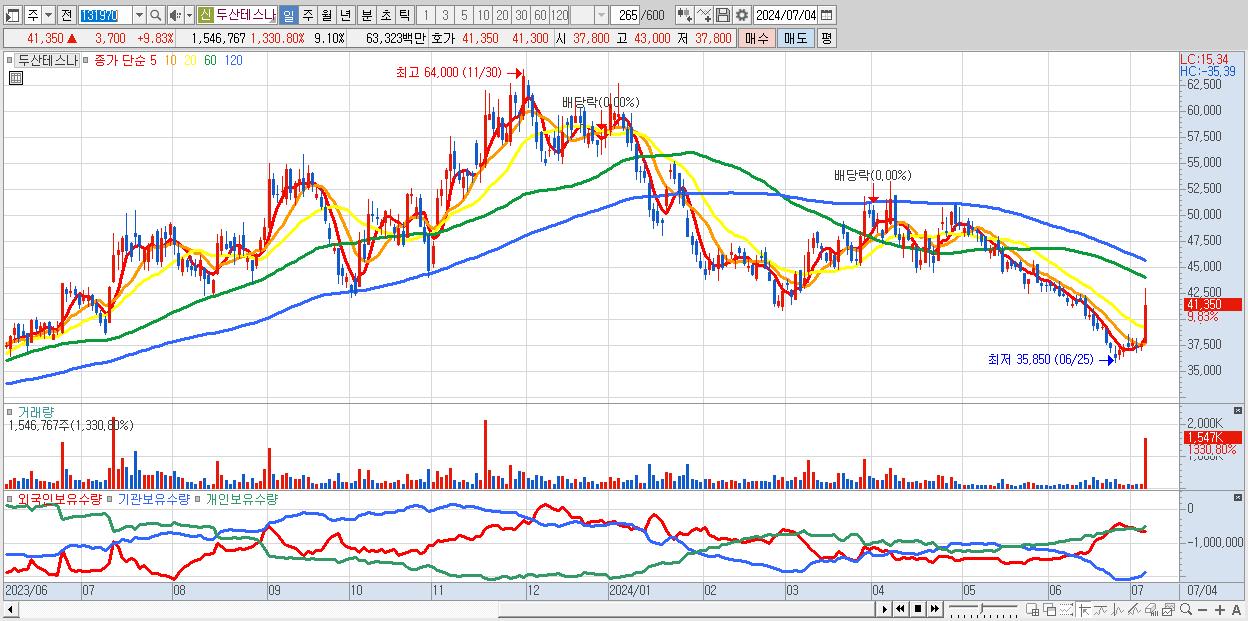Image resolution: width=1248 pixels, height=621 pixels.
Task: Select the 초 (second) period toggle
Action: click(385, 15)
